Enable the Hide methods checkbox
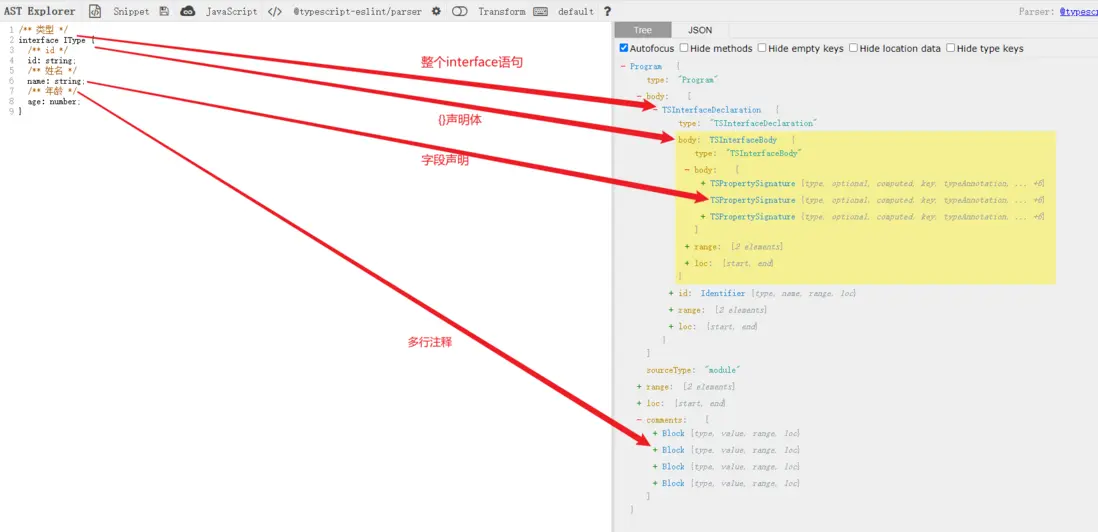This screenshot has width=1098, height=532. (x=684, y=48)
